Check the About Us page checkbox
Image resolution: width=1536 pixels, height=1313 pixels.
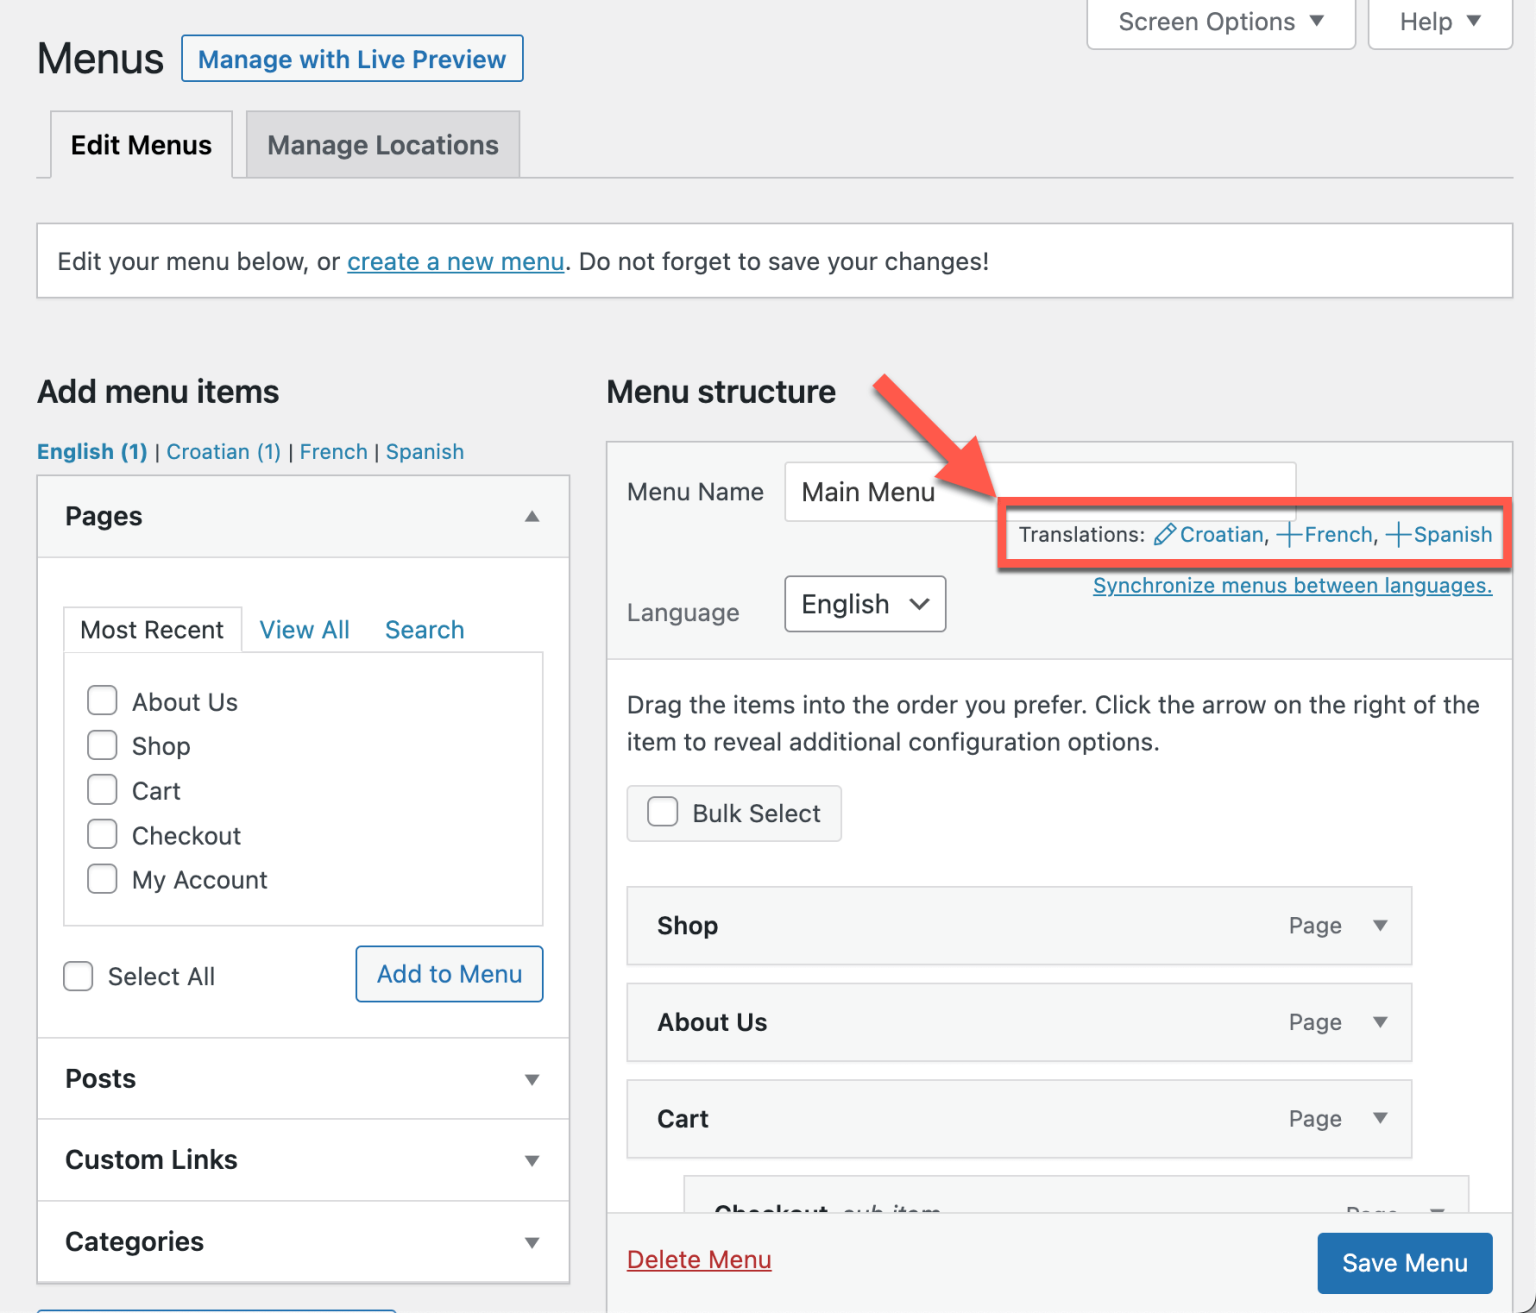pyautogui.click(x=102, y=701)
